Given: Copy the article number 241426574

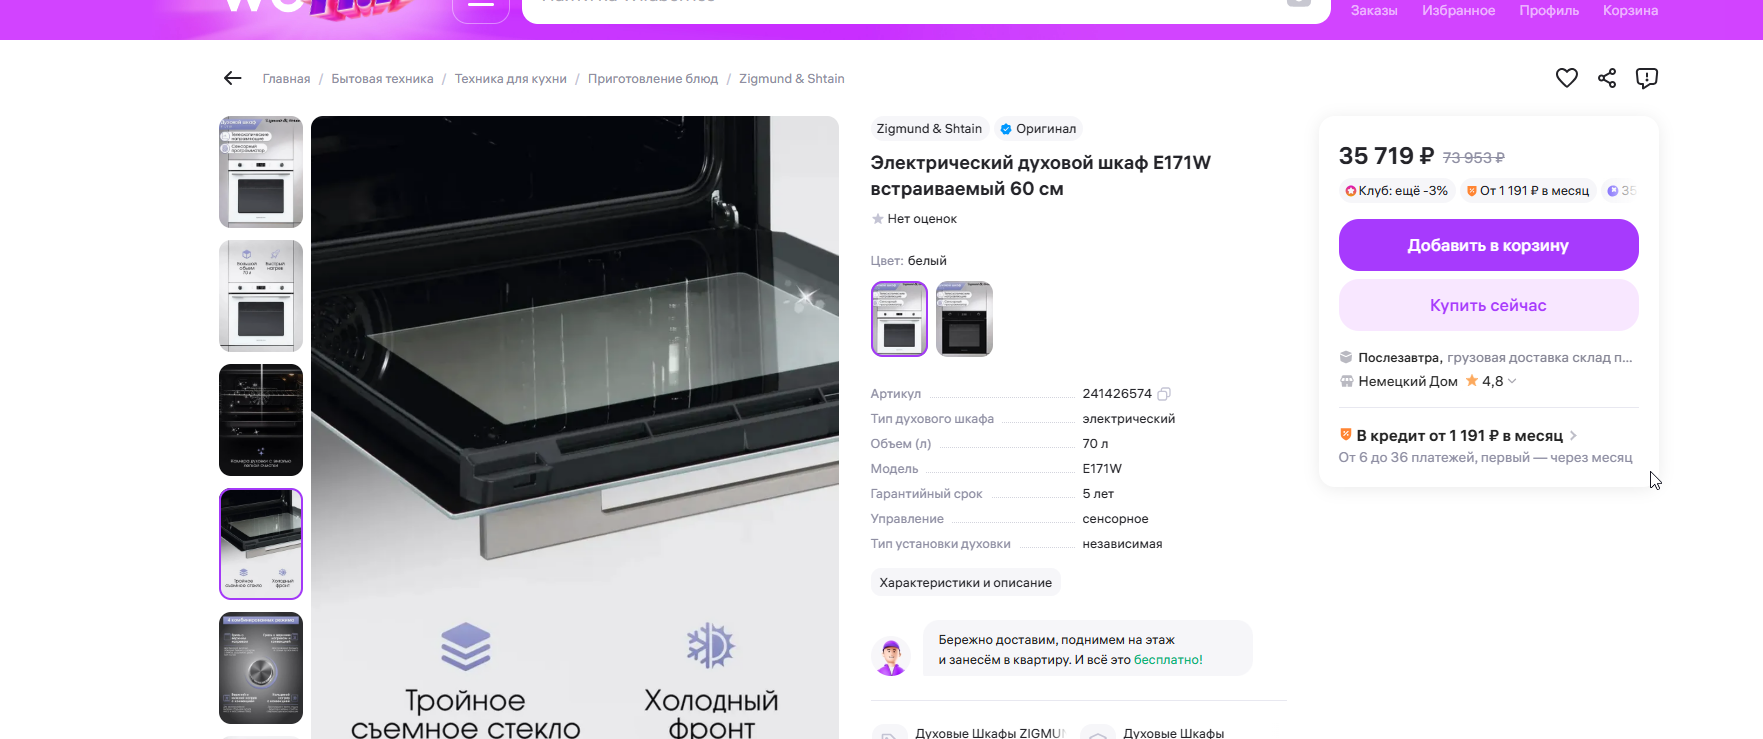Looking at the screenshot, I should pos(1164,394).
